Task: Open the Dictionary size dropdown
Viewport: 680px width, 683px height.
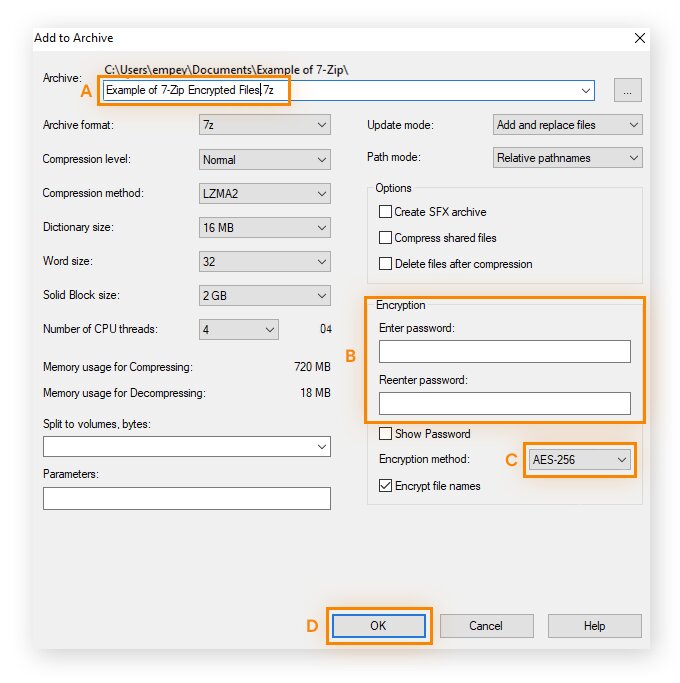Action: tap(264, 227)
